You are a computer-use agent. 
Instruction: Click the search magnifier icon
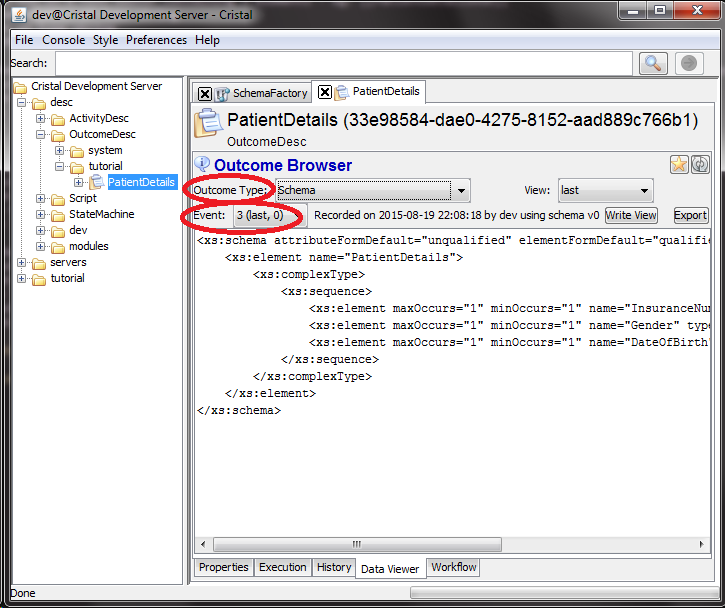[653, 63]
